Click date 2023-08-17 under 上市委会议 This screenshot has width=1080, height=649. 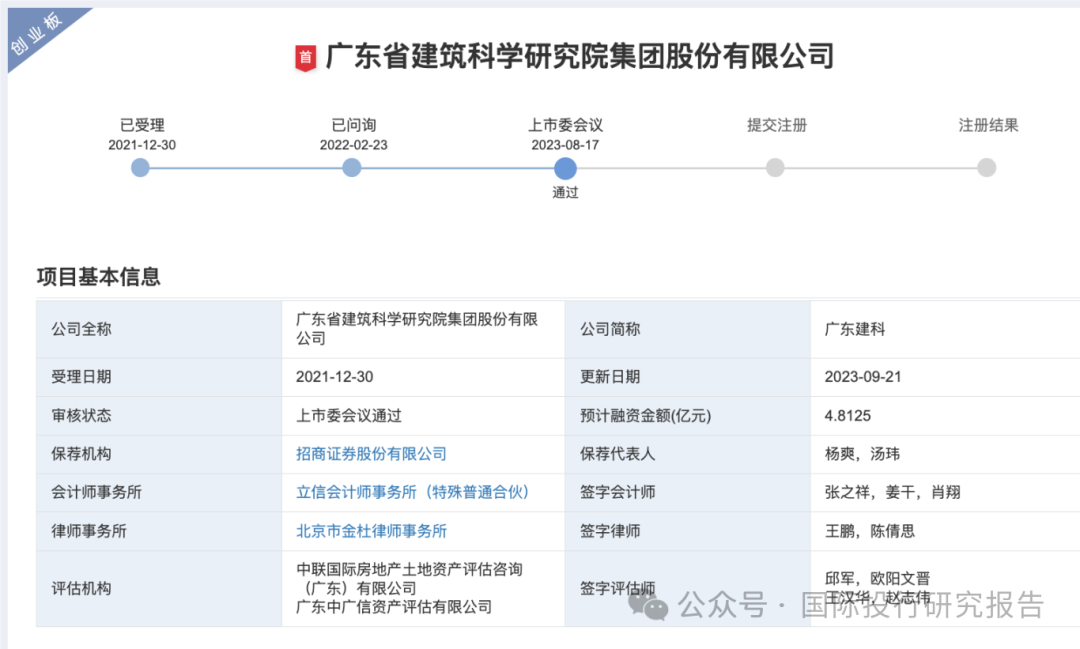point(565,145)
